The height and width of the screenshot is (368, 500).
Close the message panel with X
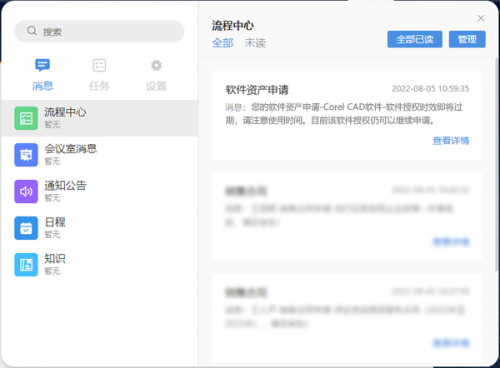click(481, 18)
